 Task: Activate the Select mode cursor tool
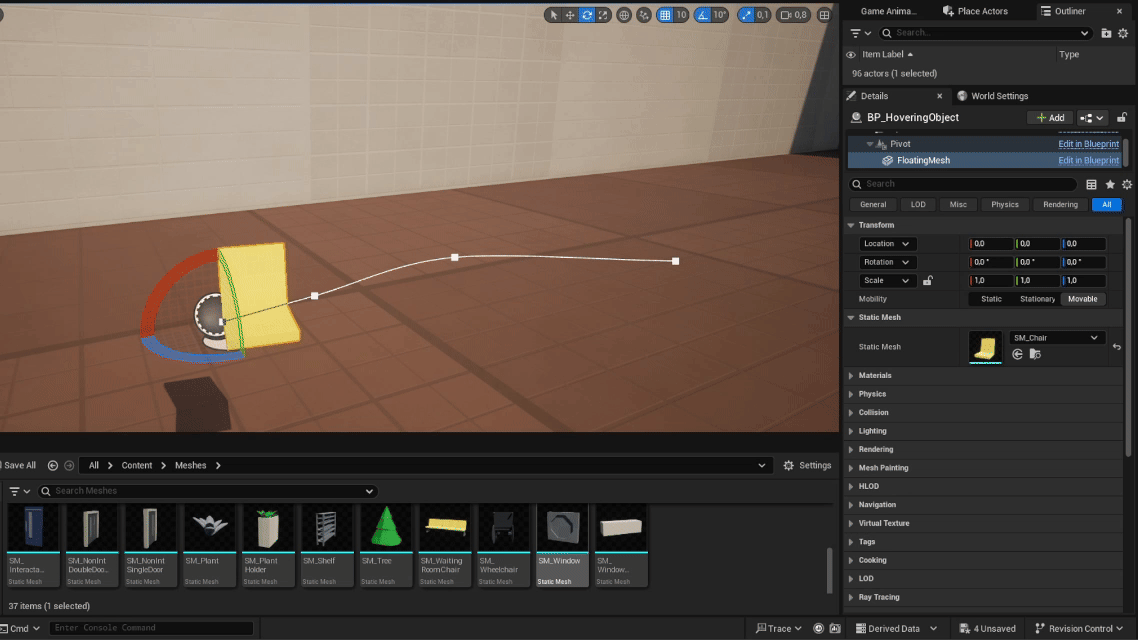tap(553, 15)
